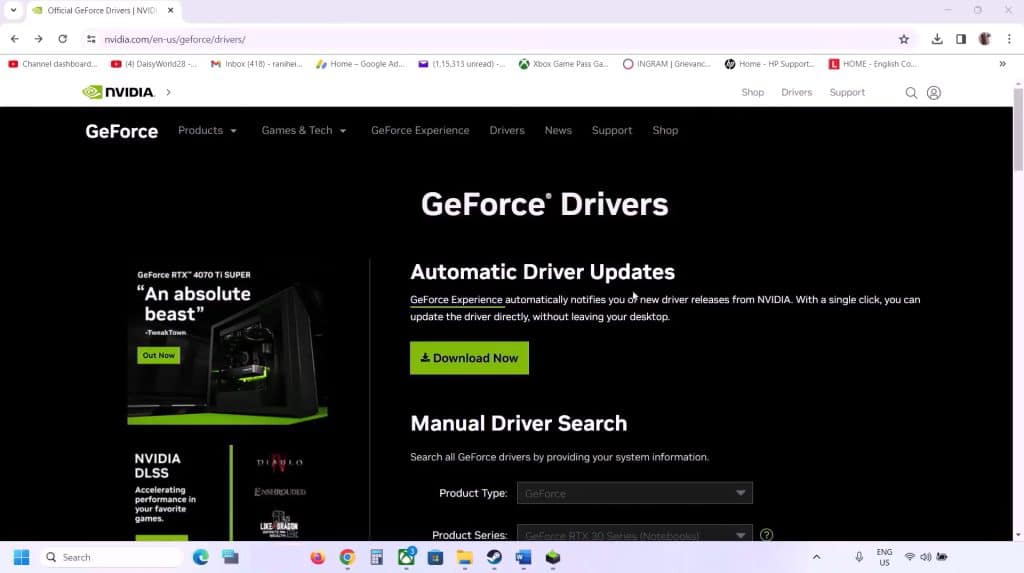Open the Gmail Inbox bookmark
The image size is (1024, 573).
click(257, 64)
